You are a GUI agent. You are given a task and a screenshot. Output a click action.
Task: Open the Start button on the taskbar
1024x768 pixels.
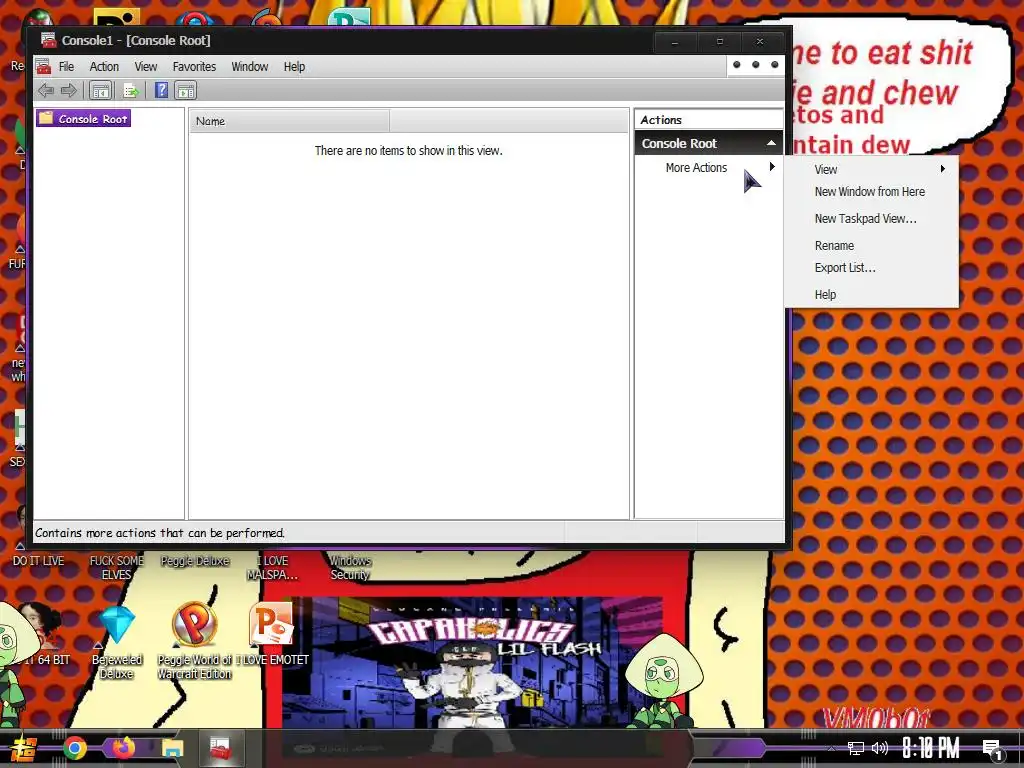pyautogui.click(x=22, y=748)
